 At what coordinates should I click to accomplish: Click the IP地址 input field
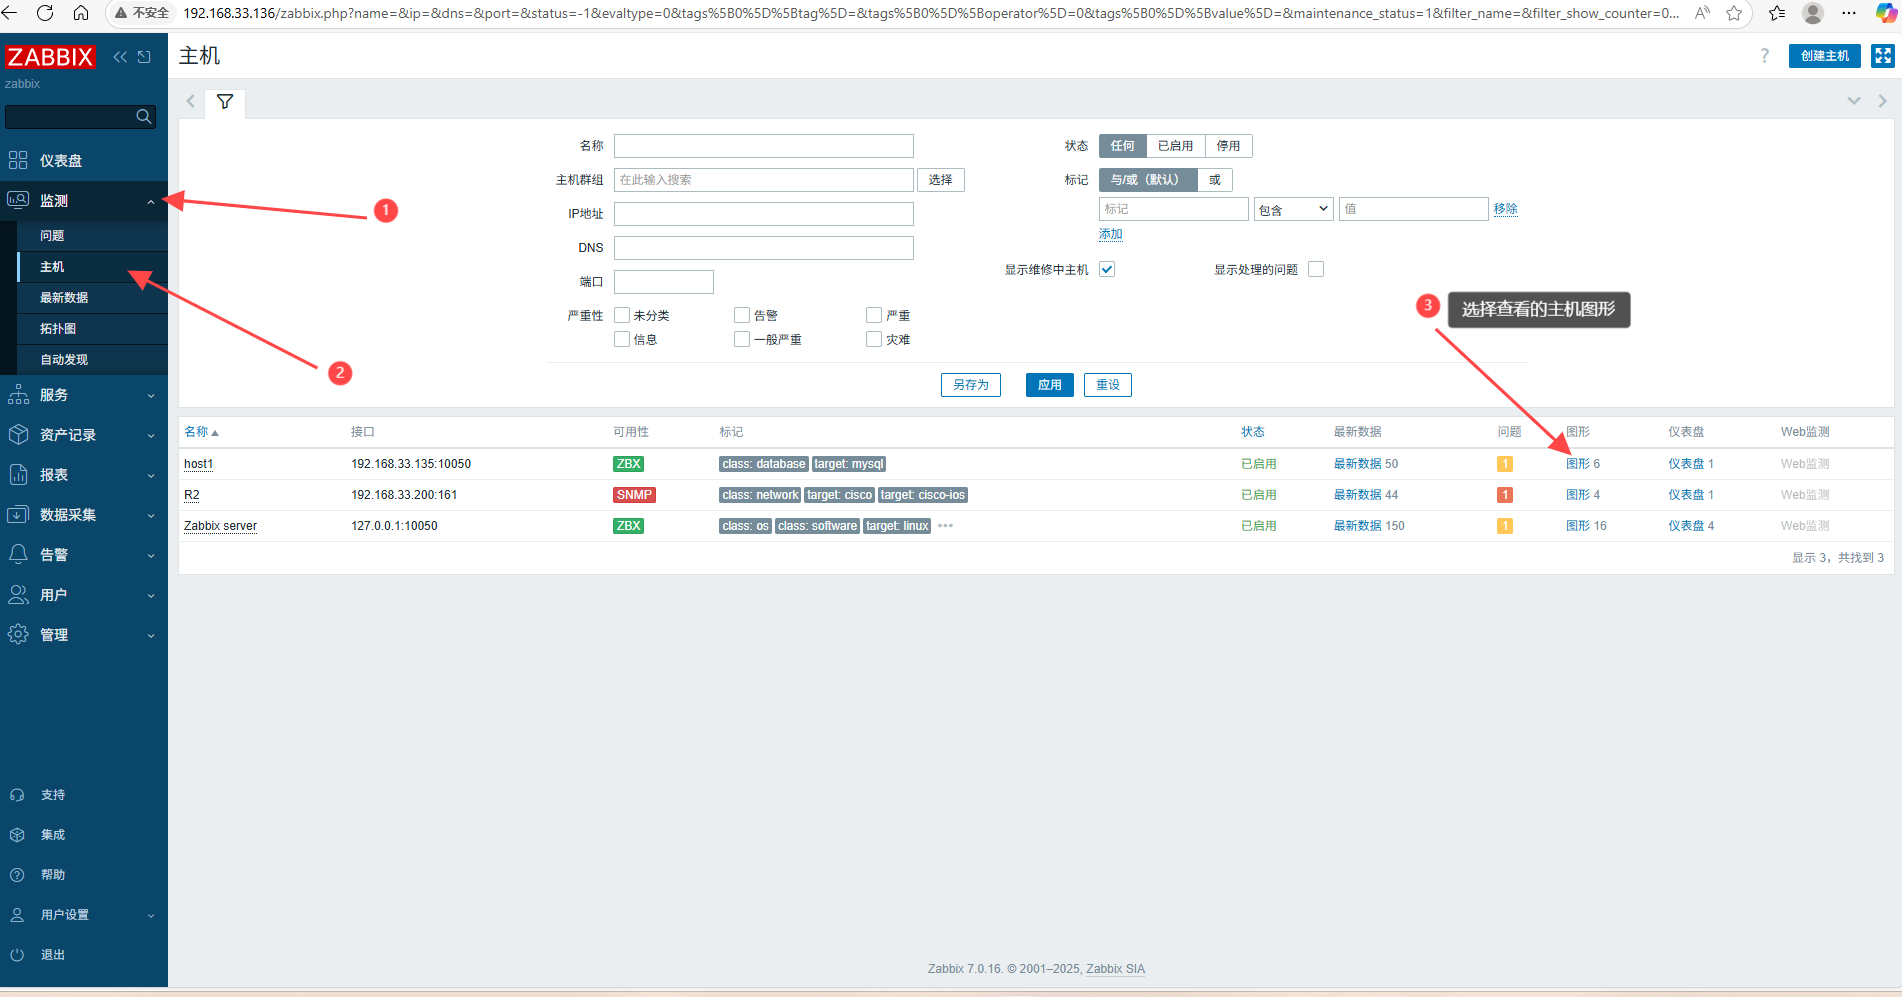point(764,214)
